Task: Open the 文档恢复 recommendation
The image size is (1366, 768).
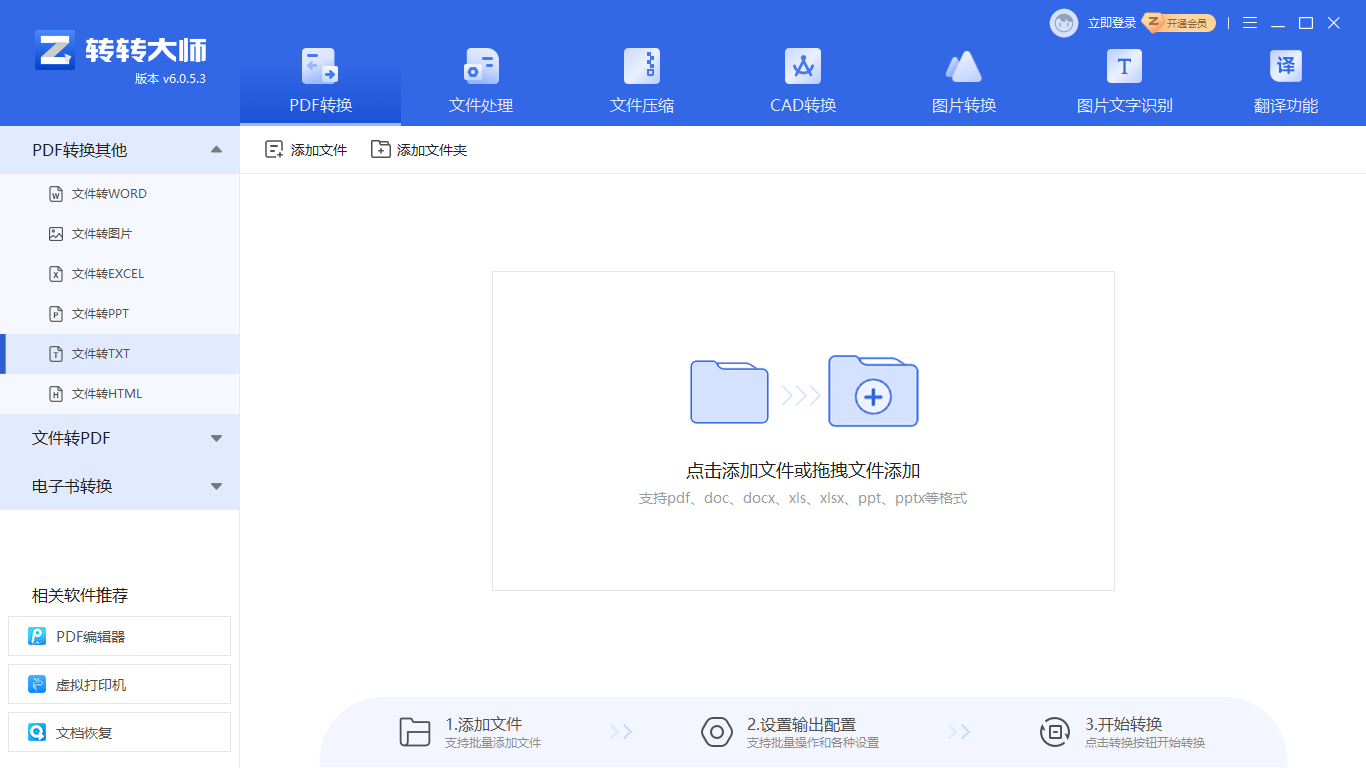Action: (x=119, y=732)
